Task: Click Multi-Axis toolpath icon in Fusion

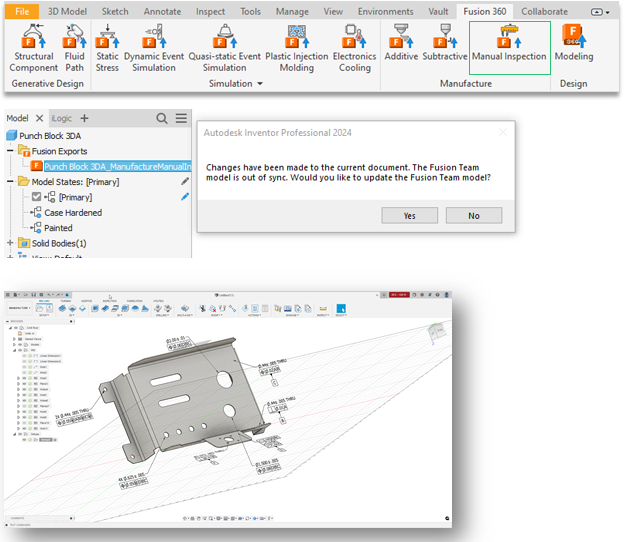Action: [185, 308]
